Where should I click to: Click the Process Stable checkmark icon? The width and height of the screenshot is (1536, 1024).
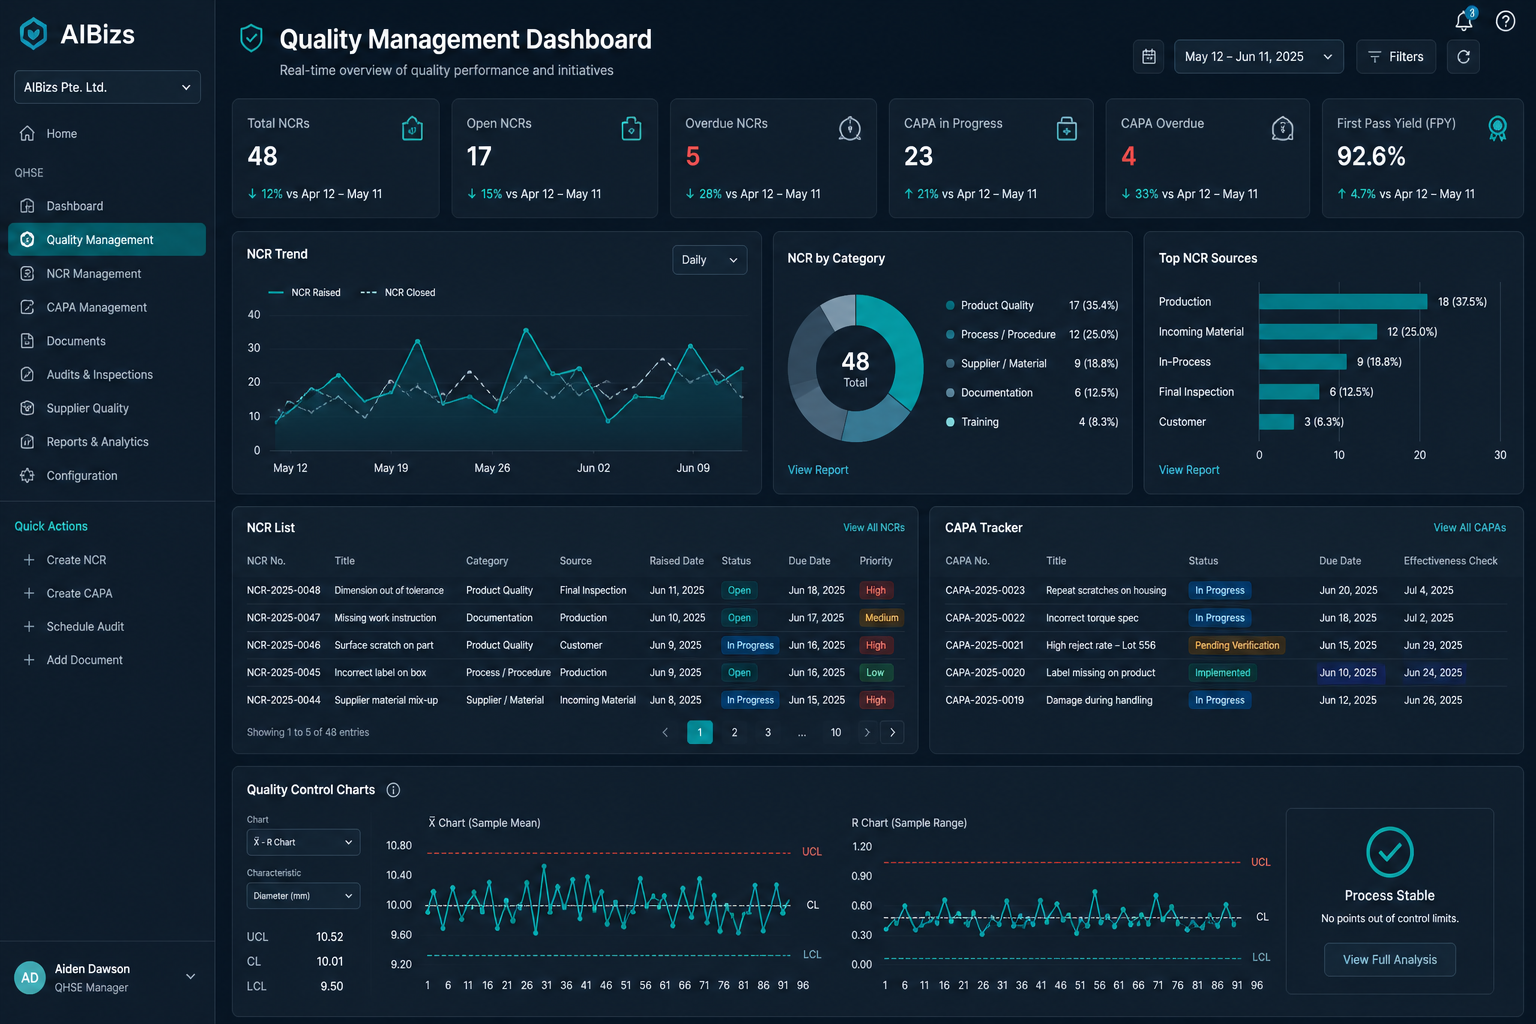1390,852
